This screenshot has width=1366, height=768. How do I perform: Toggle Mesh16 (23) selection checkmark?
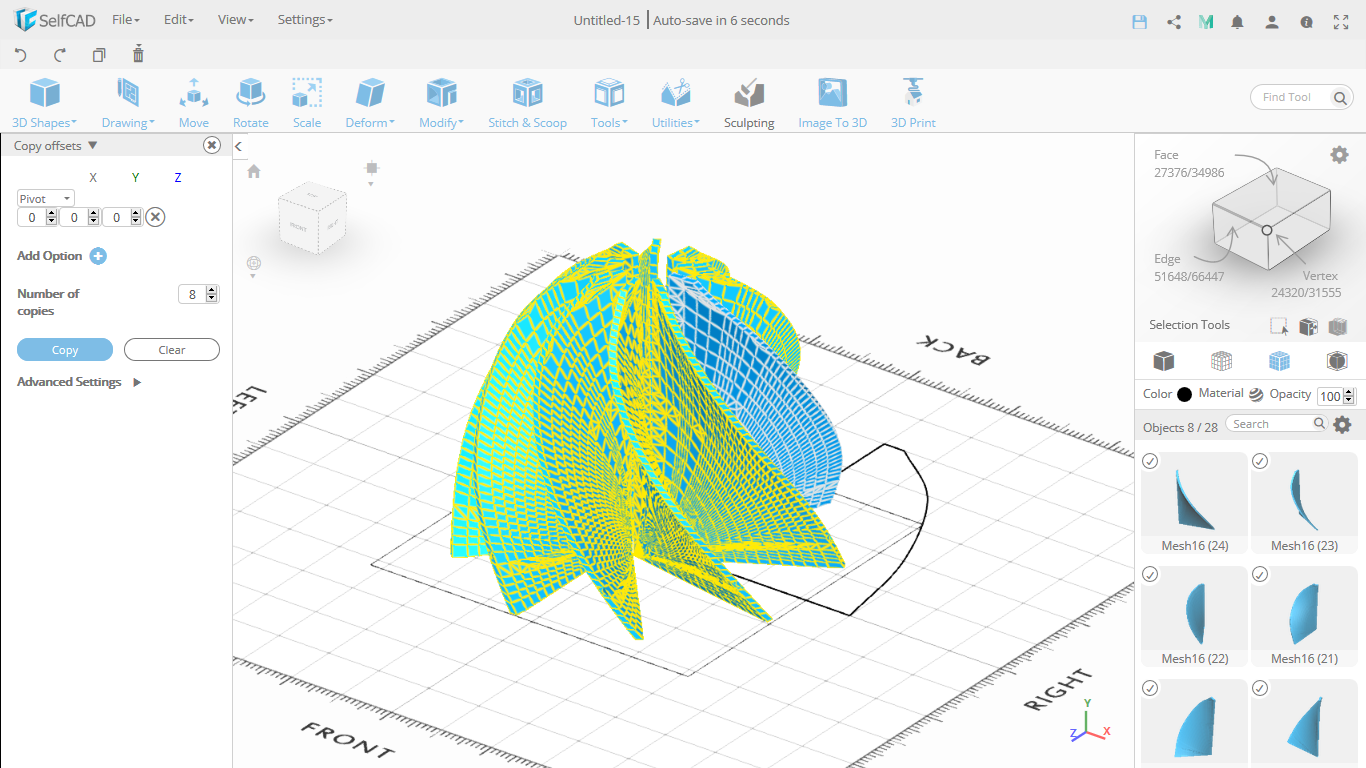[x=1260, y=461]
